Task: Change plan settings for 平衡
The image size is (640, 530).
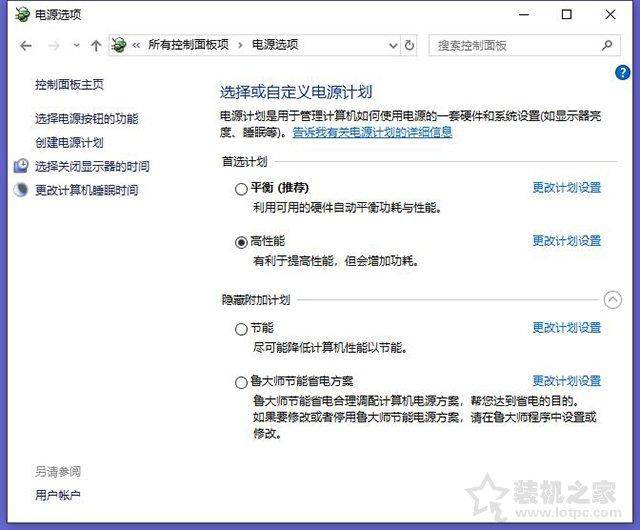Action: 567,187
